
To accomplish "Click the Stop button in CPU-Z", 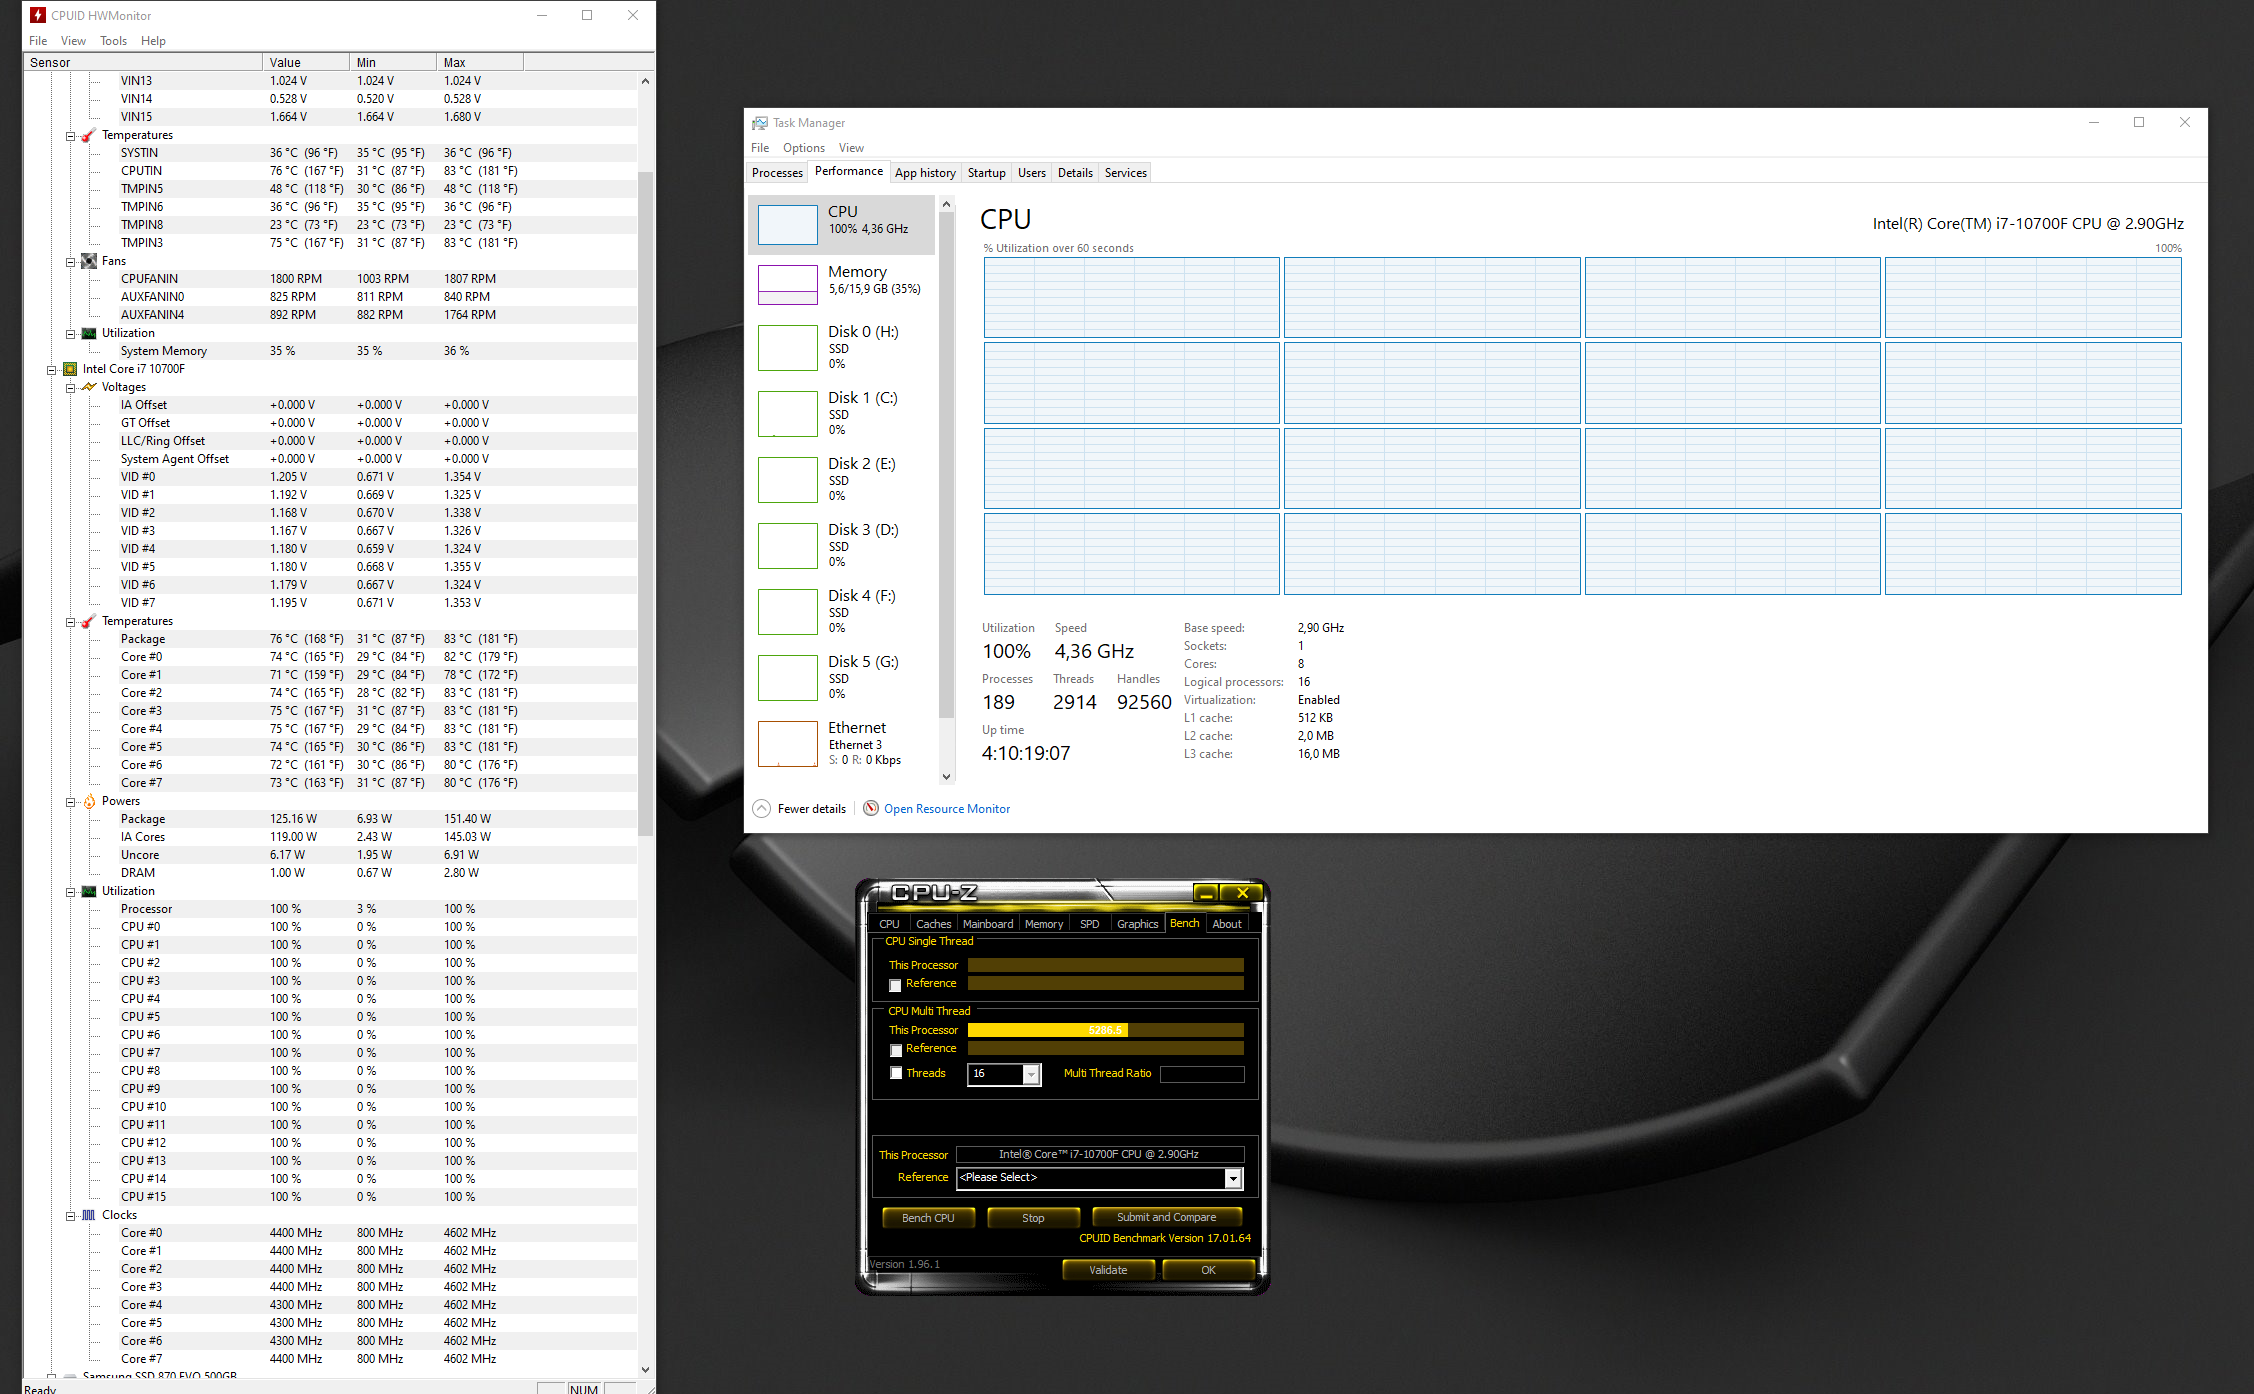I will (x=1033, y=1217).
